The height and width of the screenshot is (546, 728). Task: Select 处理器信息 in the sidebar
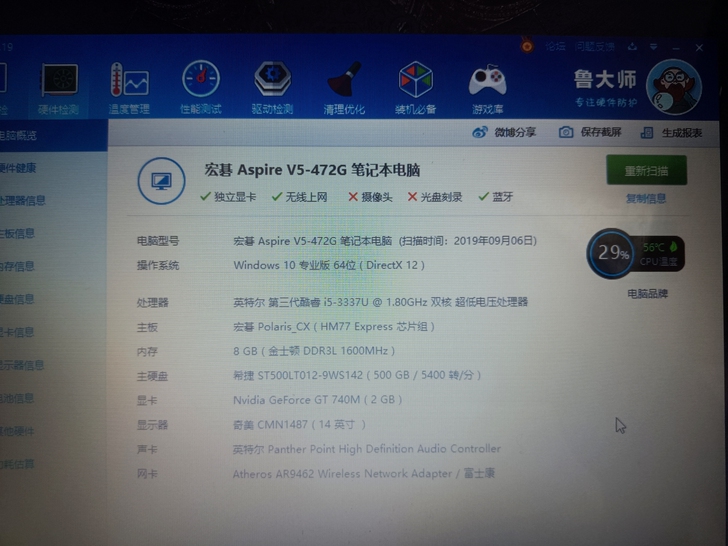click(22, 201)
